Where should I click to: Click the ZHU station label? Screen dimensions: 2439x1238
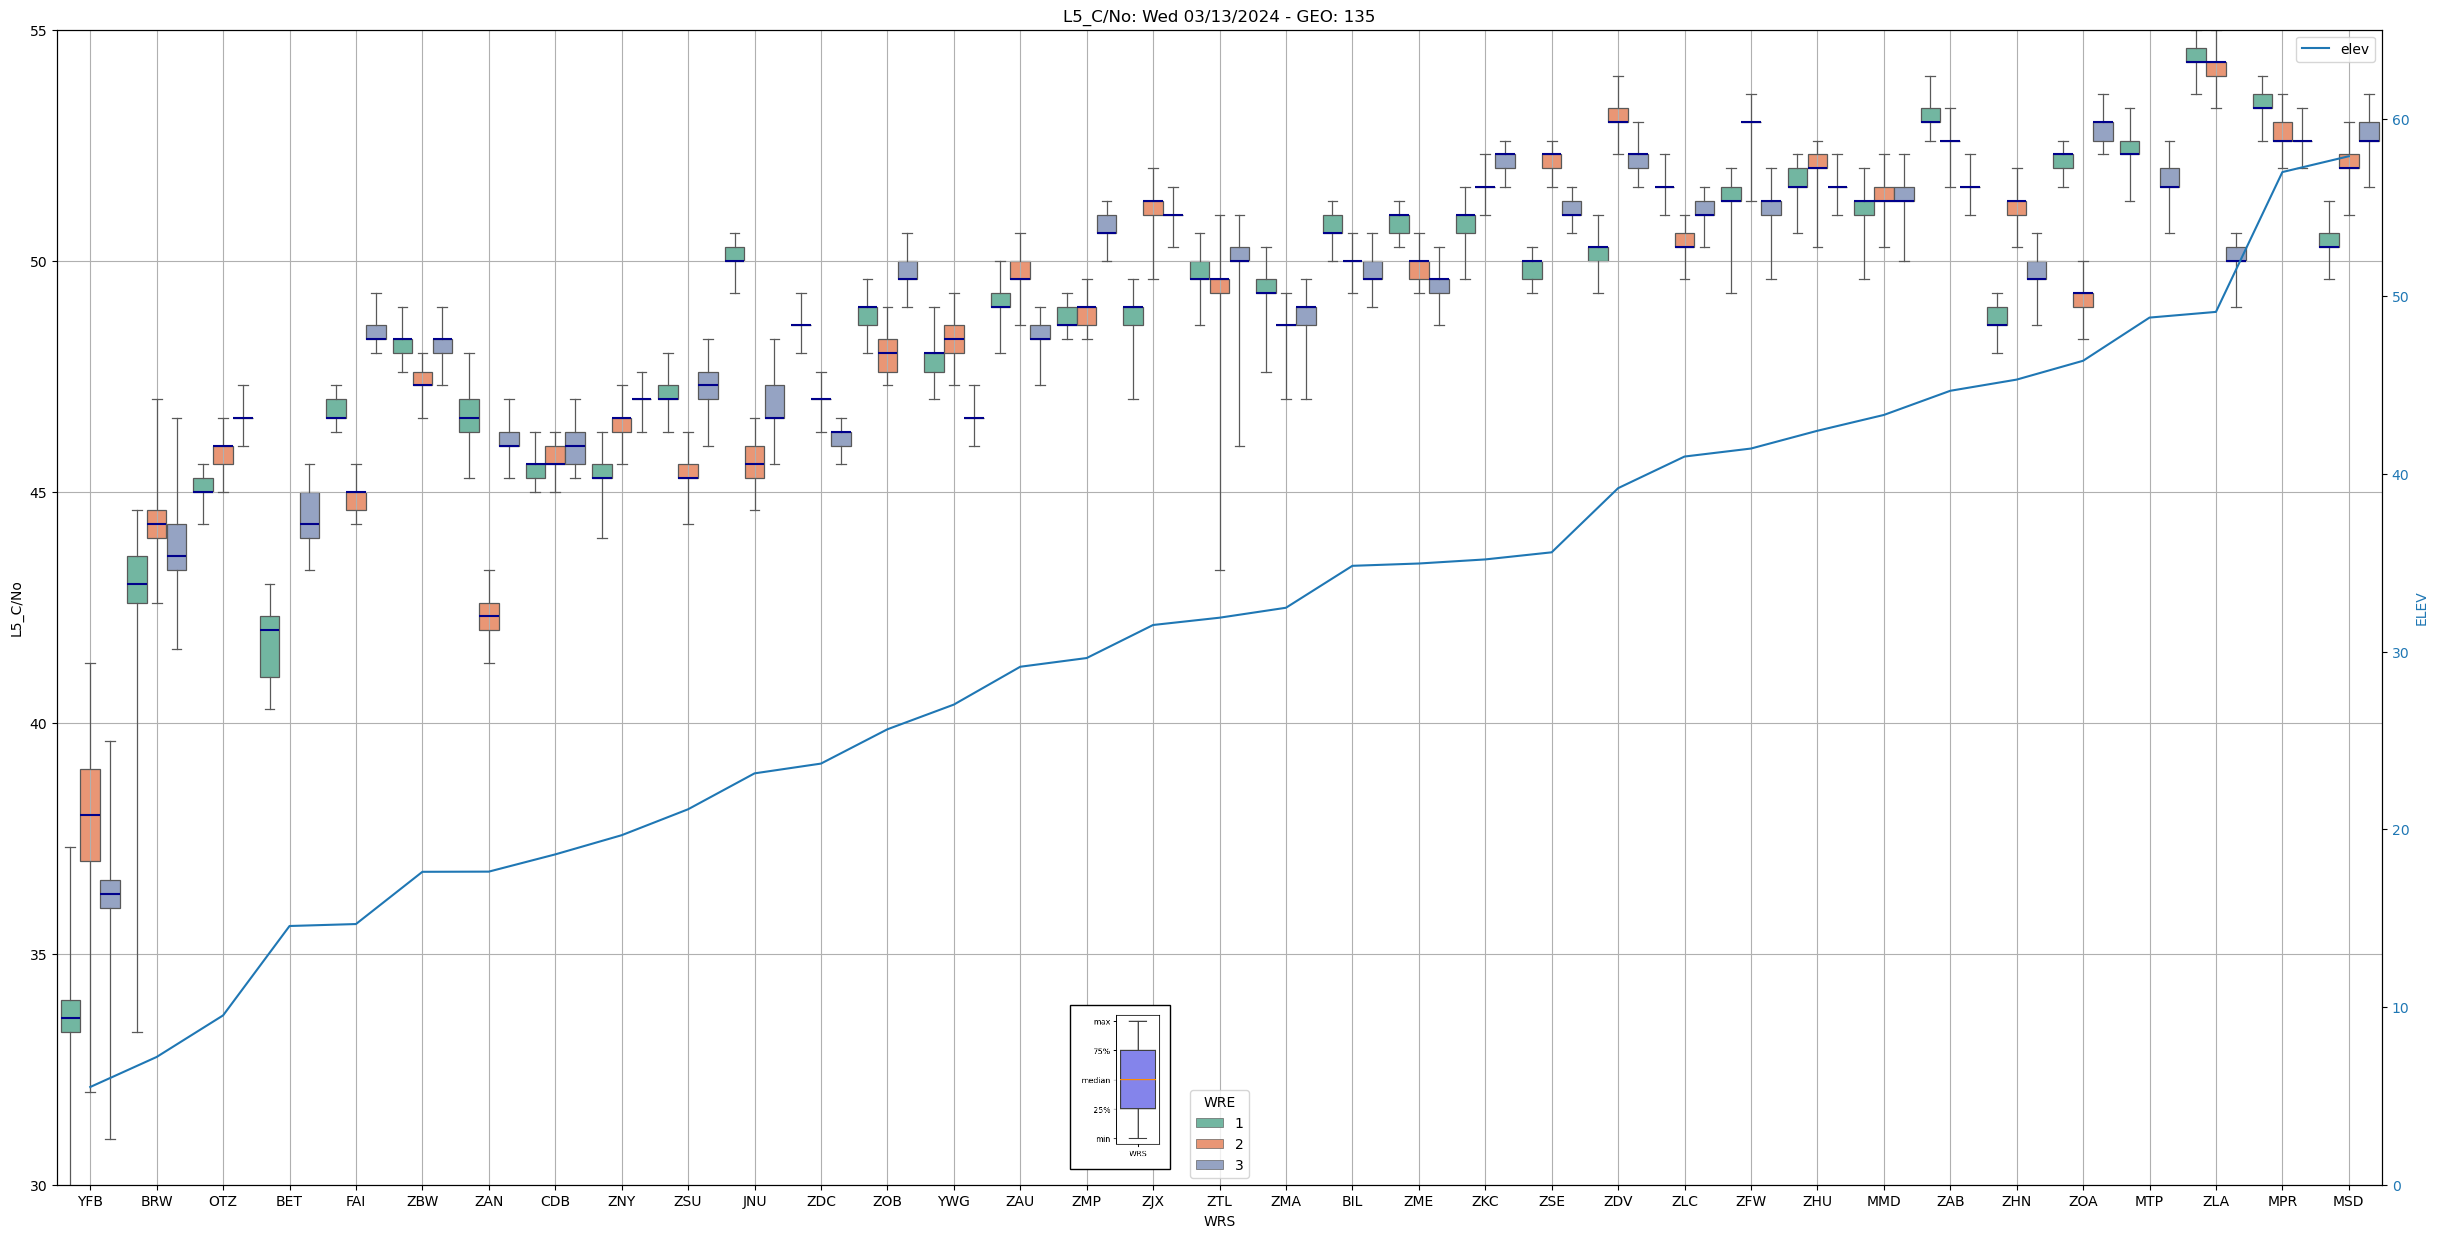pyautogui.click(x=1817, y=1201)
